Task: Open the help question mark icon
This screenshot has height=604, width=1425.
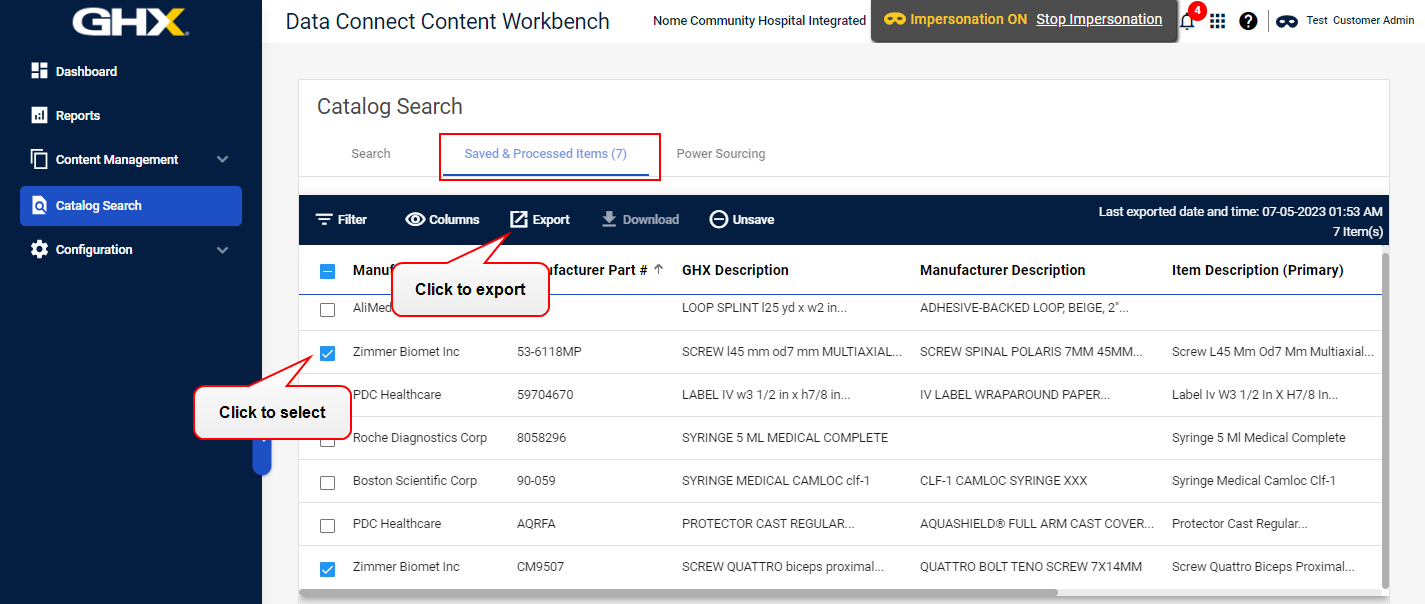Action: 1248,21
